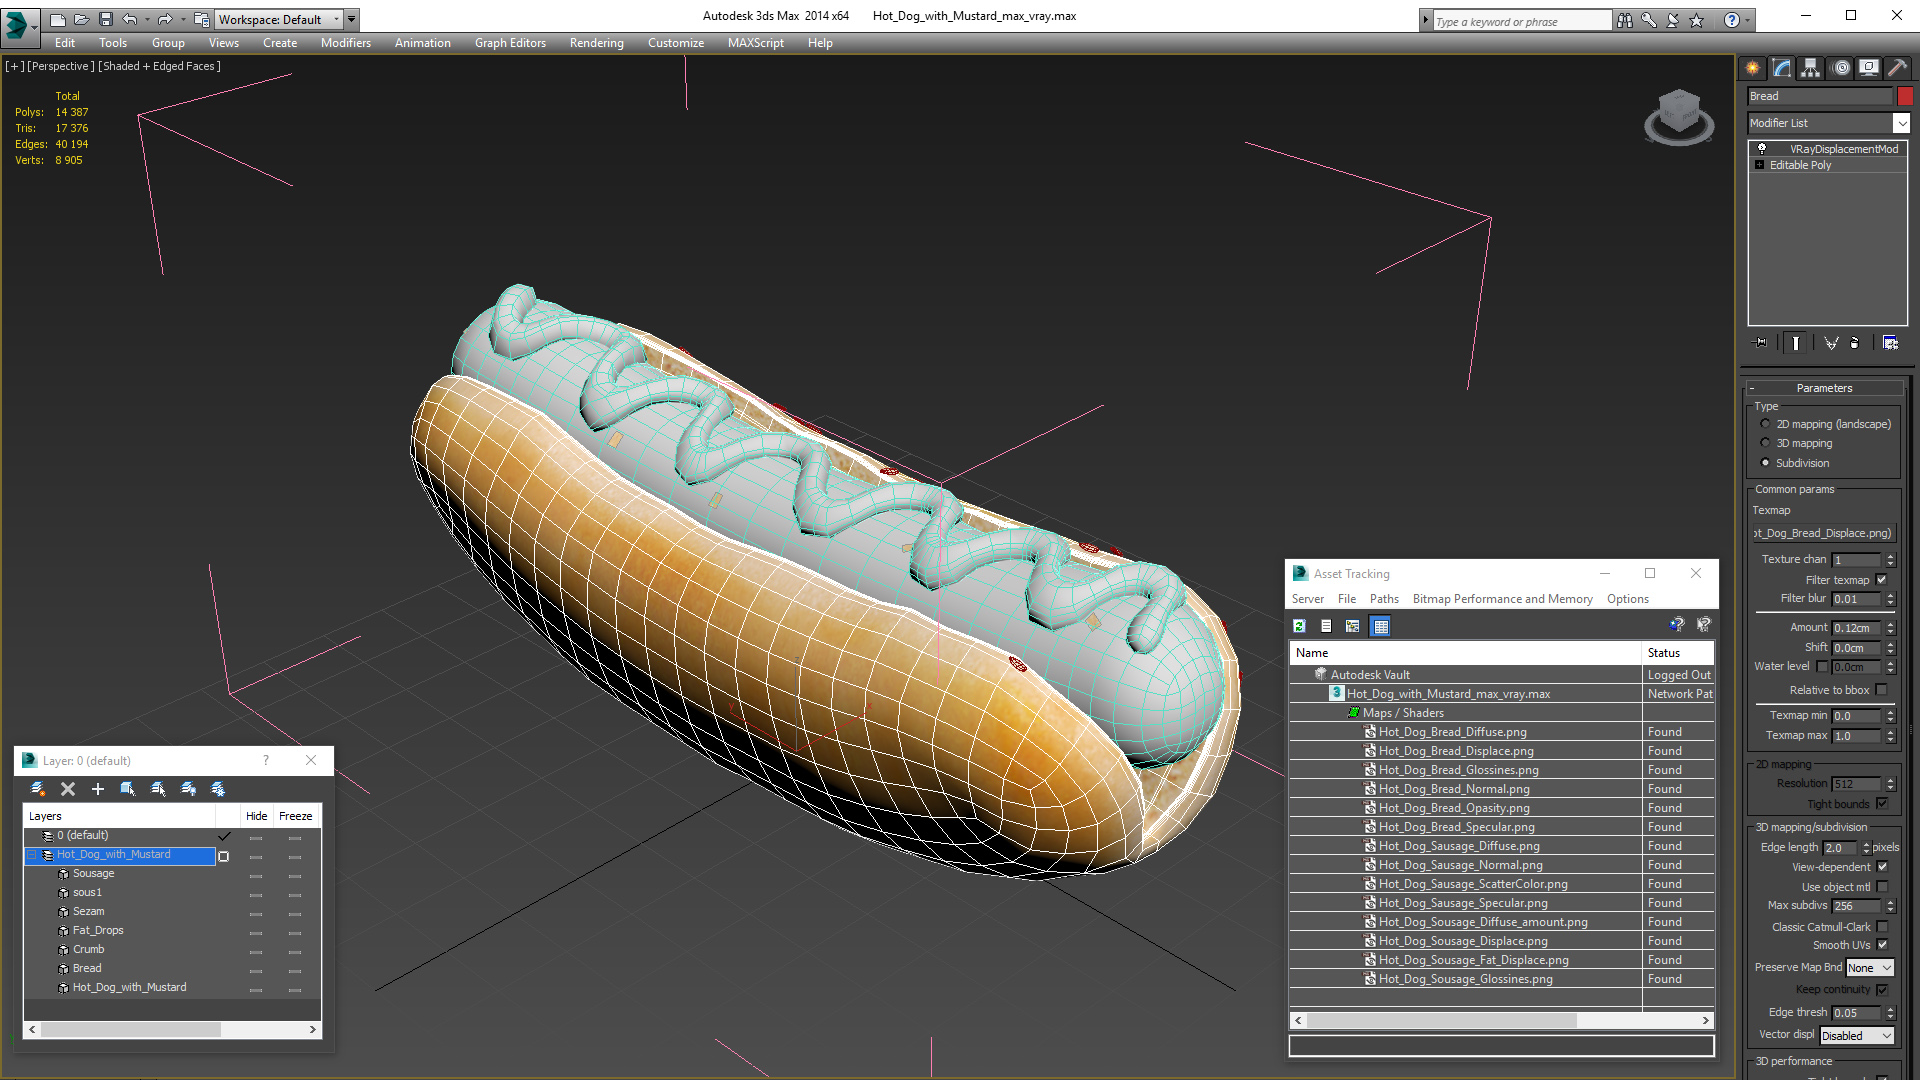The width and height of the screenshot is (1920, 1080).
Task: Expand the Editable Poly stack entry
Action: click(x=1760, y=165)
